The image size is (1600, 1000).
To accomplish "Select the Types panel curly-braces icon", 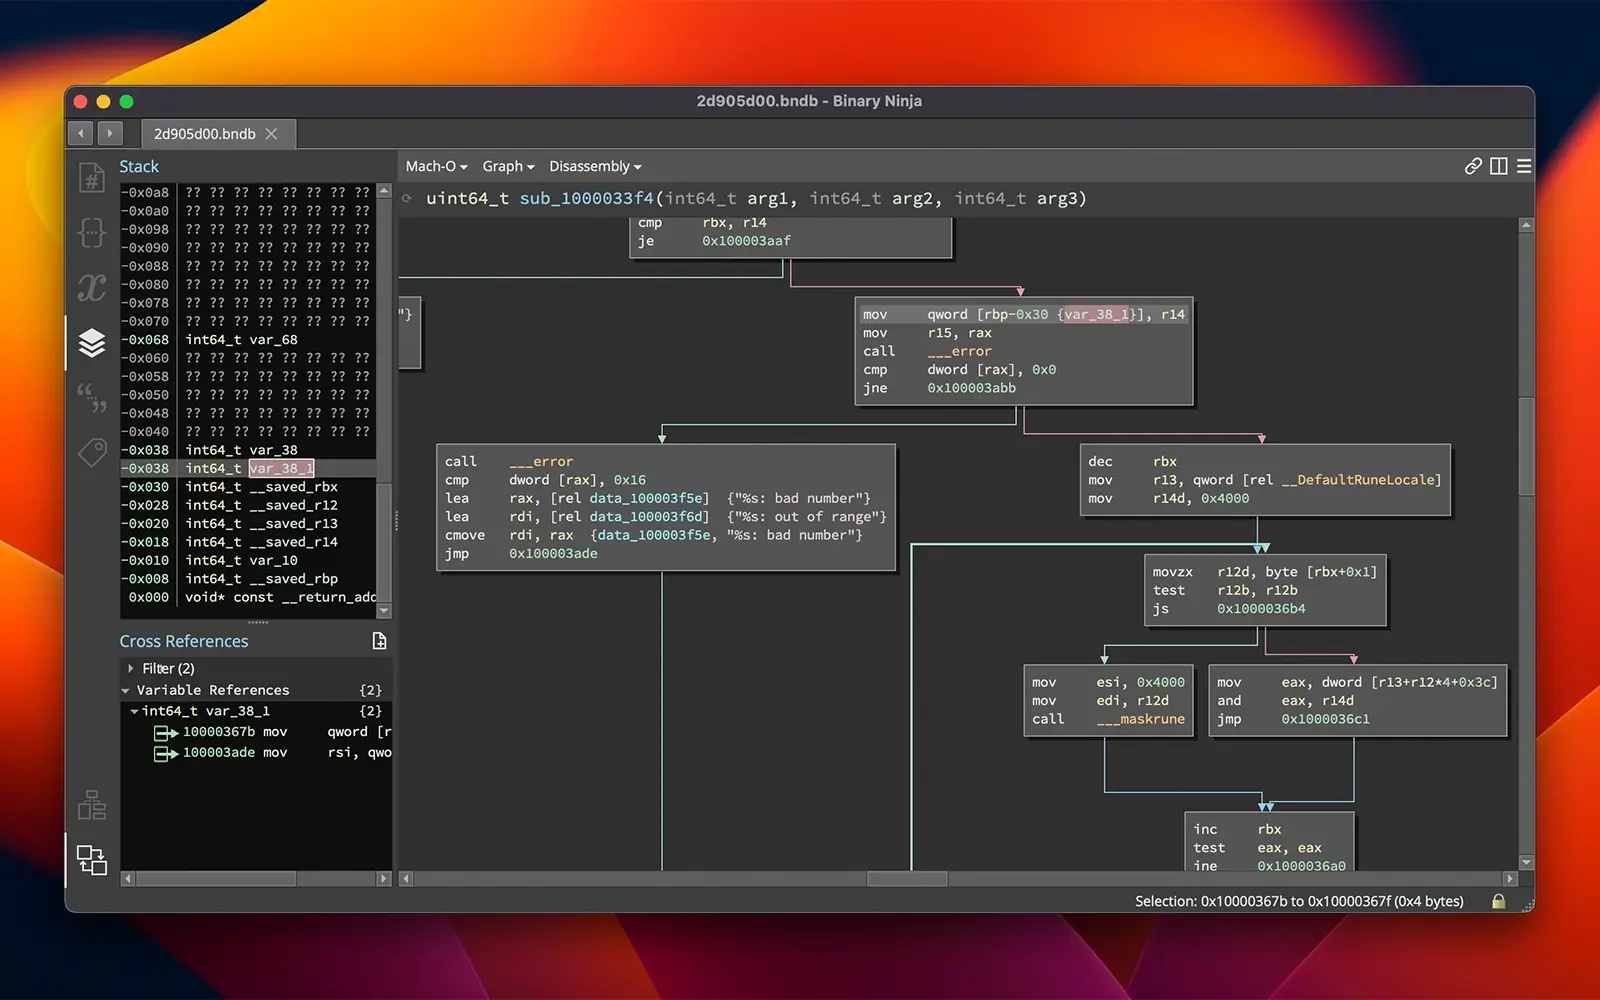I will click(91, 232).
